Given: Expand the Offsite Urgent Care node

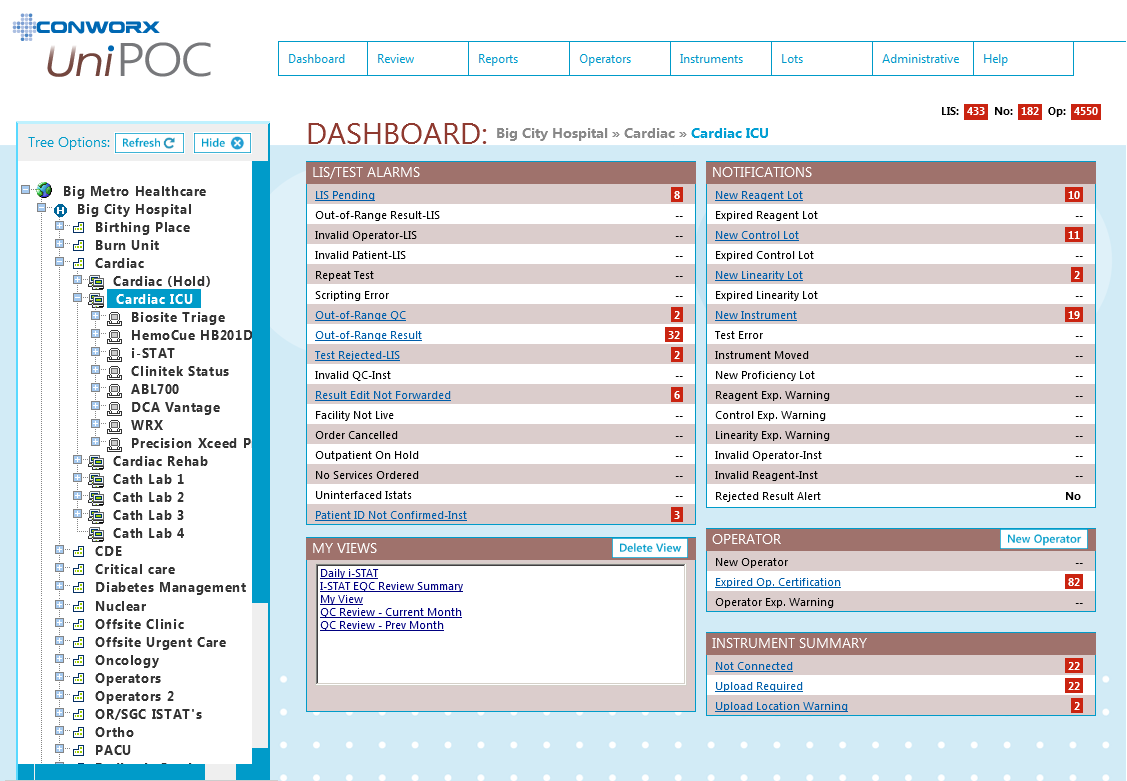Looking at the screenshot, I should pos(60,641).
